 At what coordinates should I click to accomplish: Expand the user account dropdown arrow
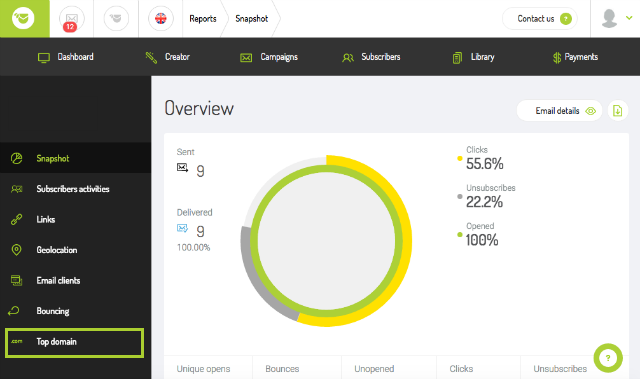(x=629, y=18)
